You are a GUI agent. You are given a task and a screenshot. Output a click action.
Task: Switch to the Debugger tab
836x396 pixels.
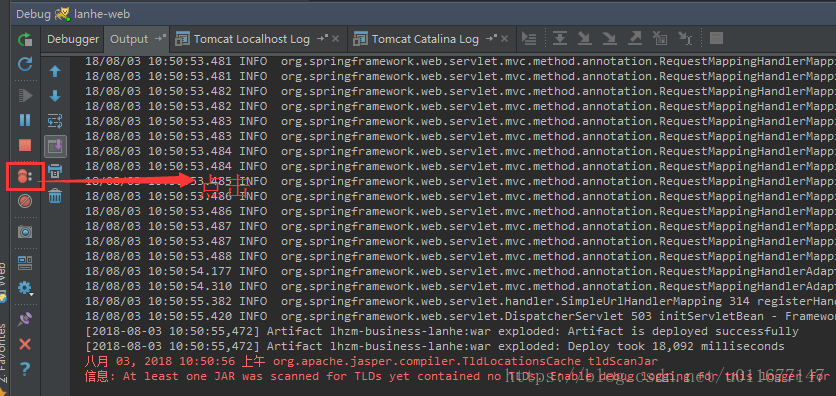[x=73, y=39]
